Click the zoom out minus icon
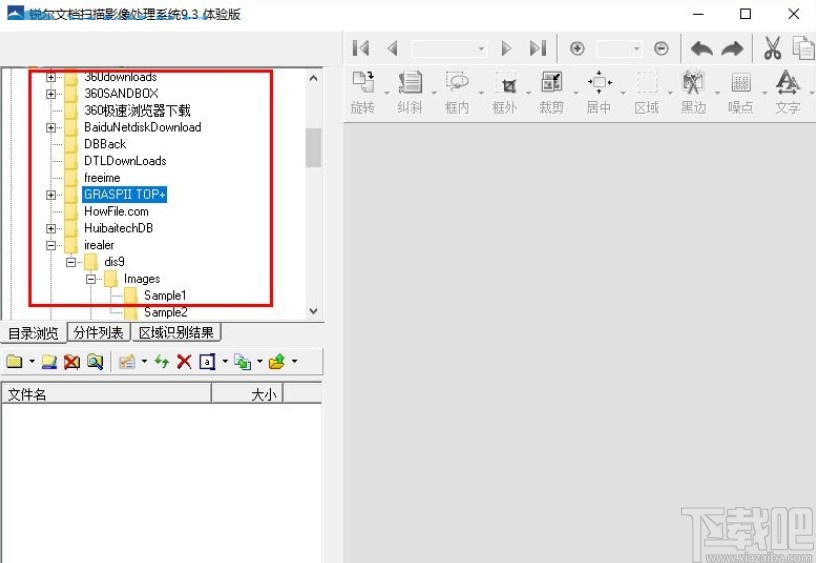Viewport: 816px width, 563px height. (661, 49)
